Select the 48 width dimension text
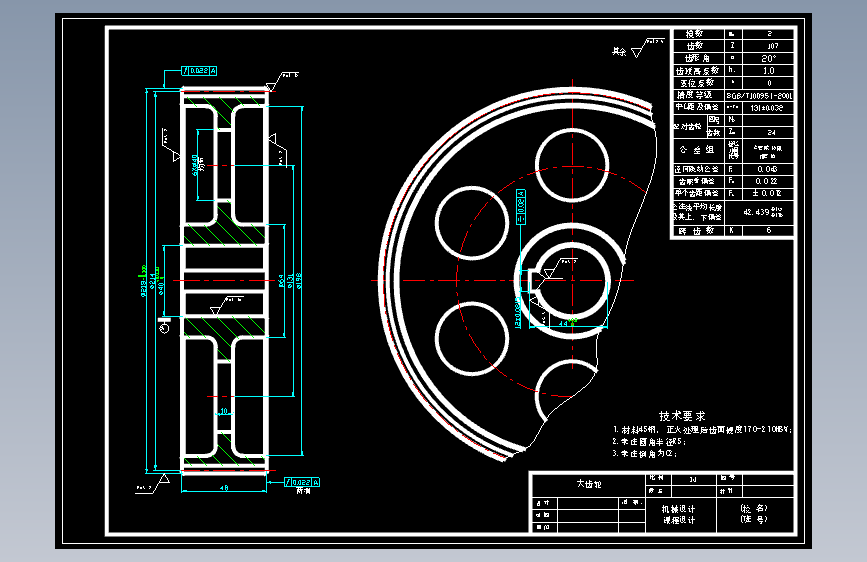The height and width of the screenshot is (562, 867). coord(224,488)
